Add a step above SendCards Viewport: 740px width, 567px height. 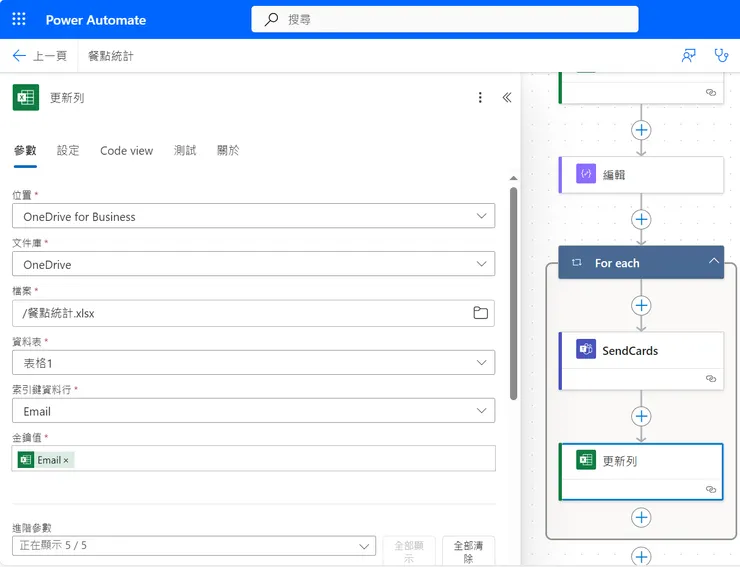click(x=641, y=305)
